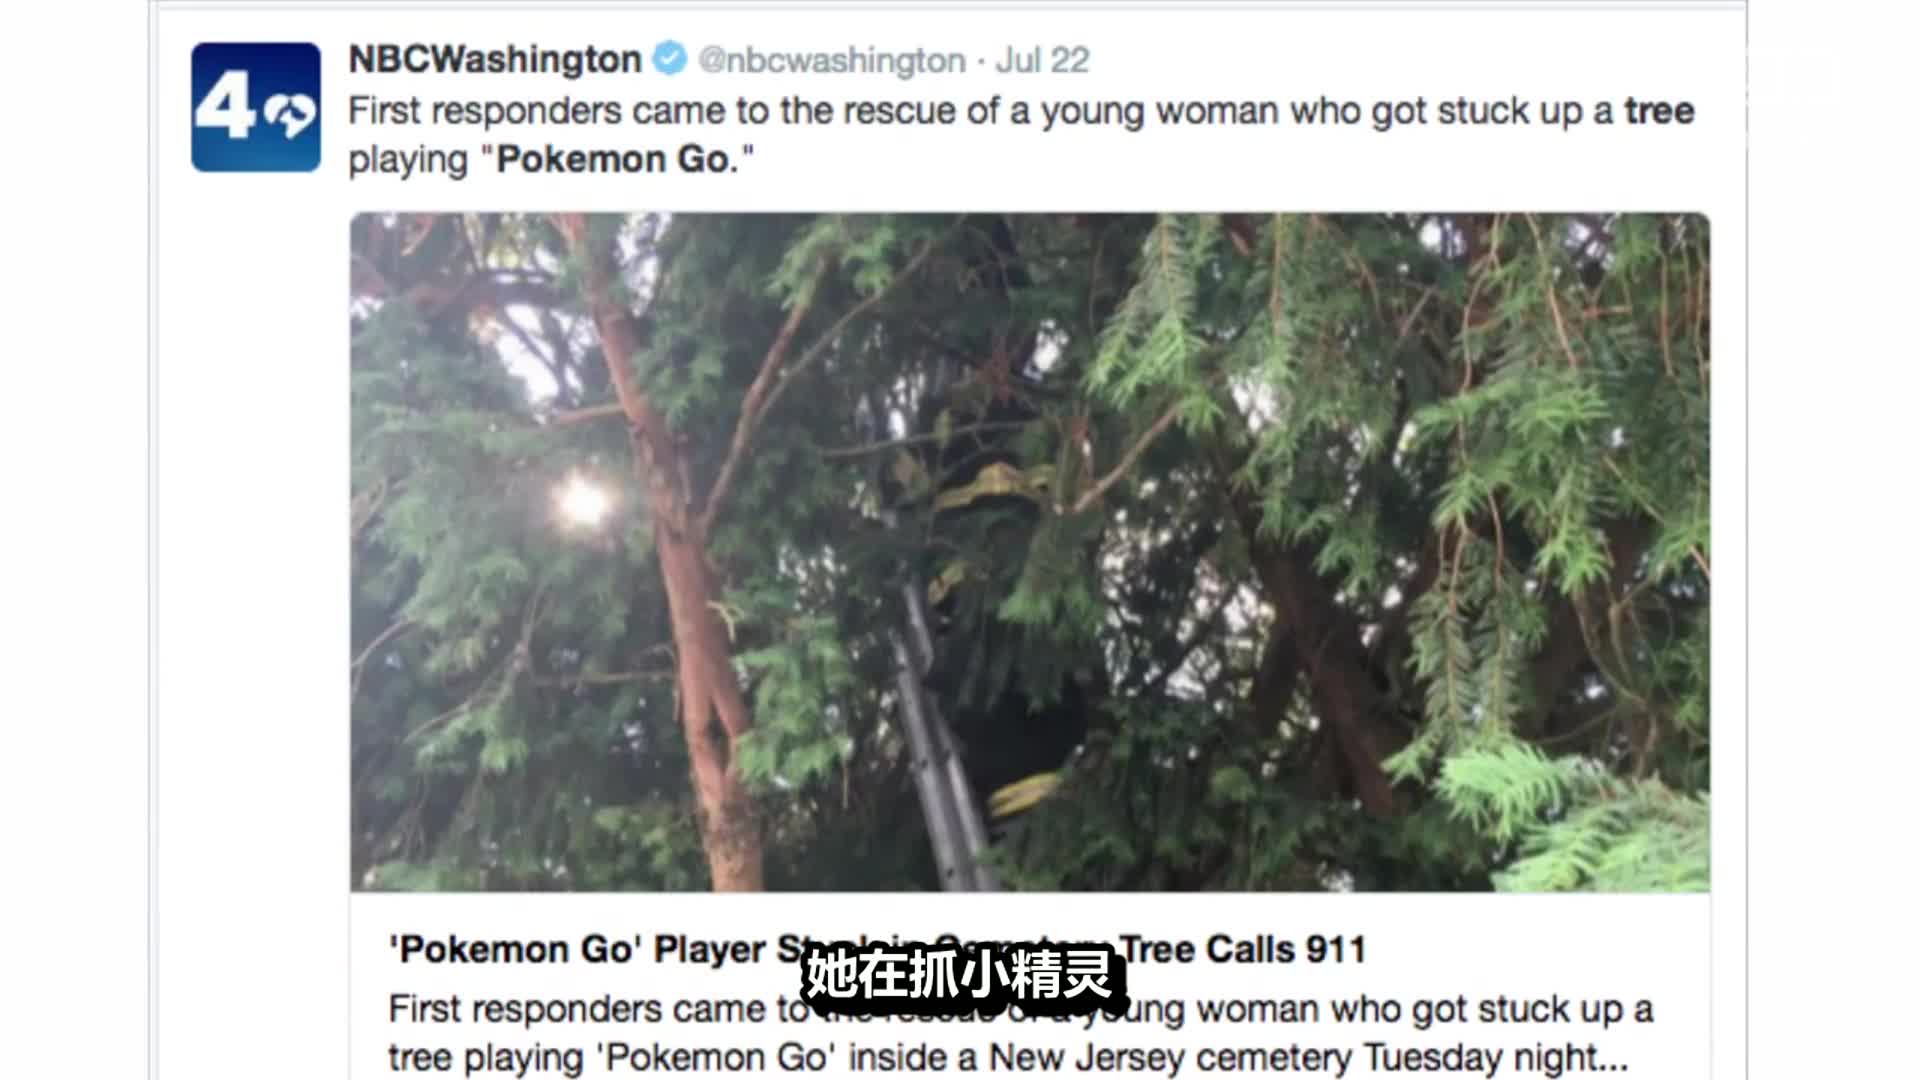Click the bold 'Pokemon Go.' text in tweet
Viewport: 1920px width, 1080px height.
click(617, 160)
